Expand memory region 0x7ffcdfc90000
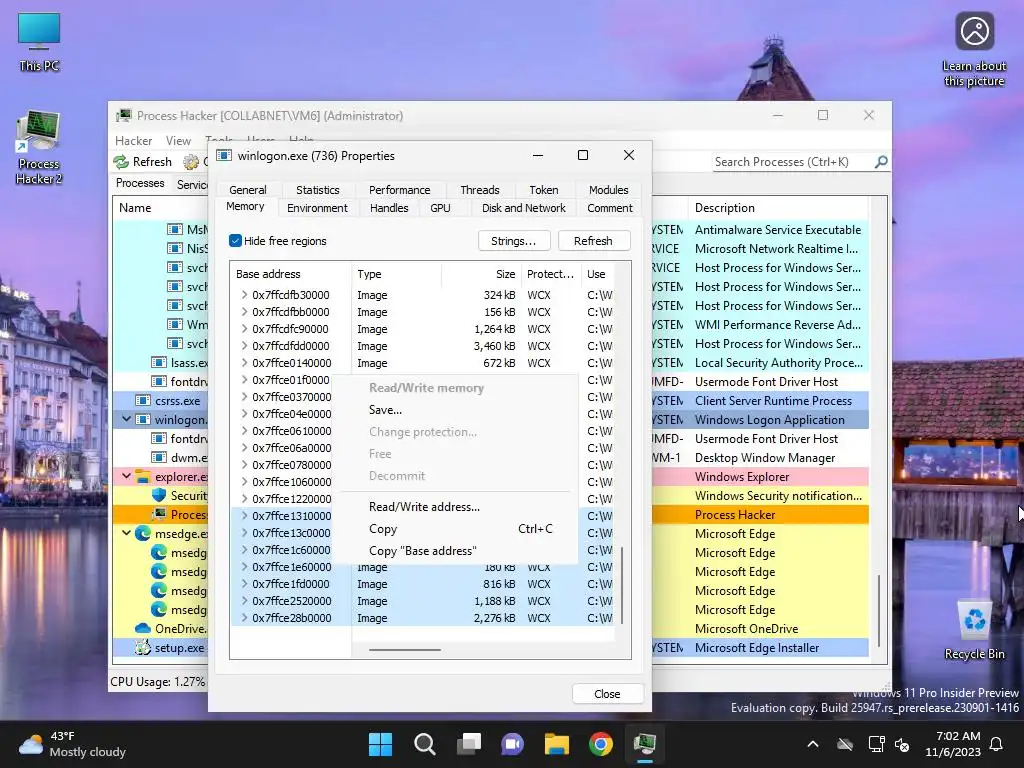The image size is (1024, 768). coord(244,328)
